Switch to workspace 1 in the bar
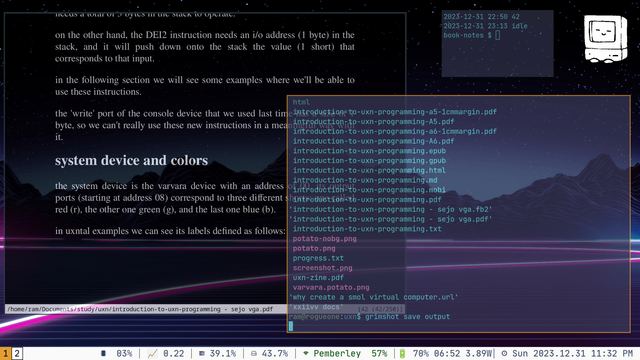Screen dimensions: 640x360 [5, 353]
